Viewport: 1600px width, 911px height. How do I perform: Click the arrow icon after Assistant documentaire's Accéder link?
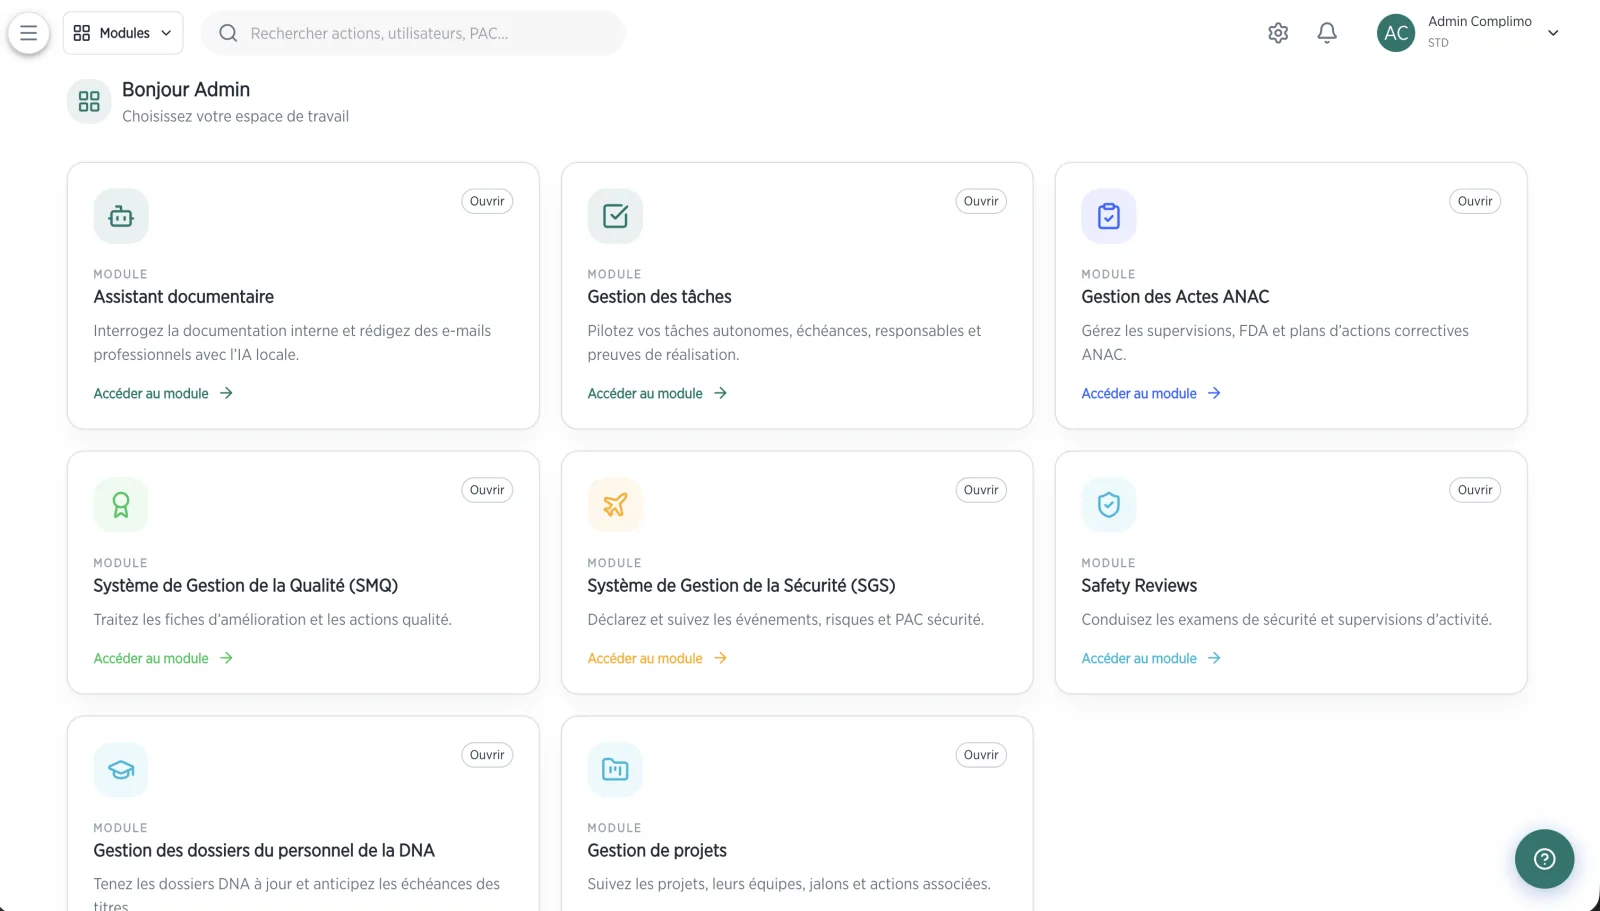226,393
